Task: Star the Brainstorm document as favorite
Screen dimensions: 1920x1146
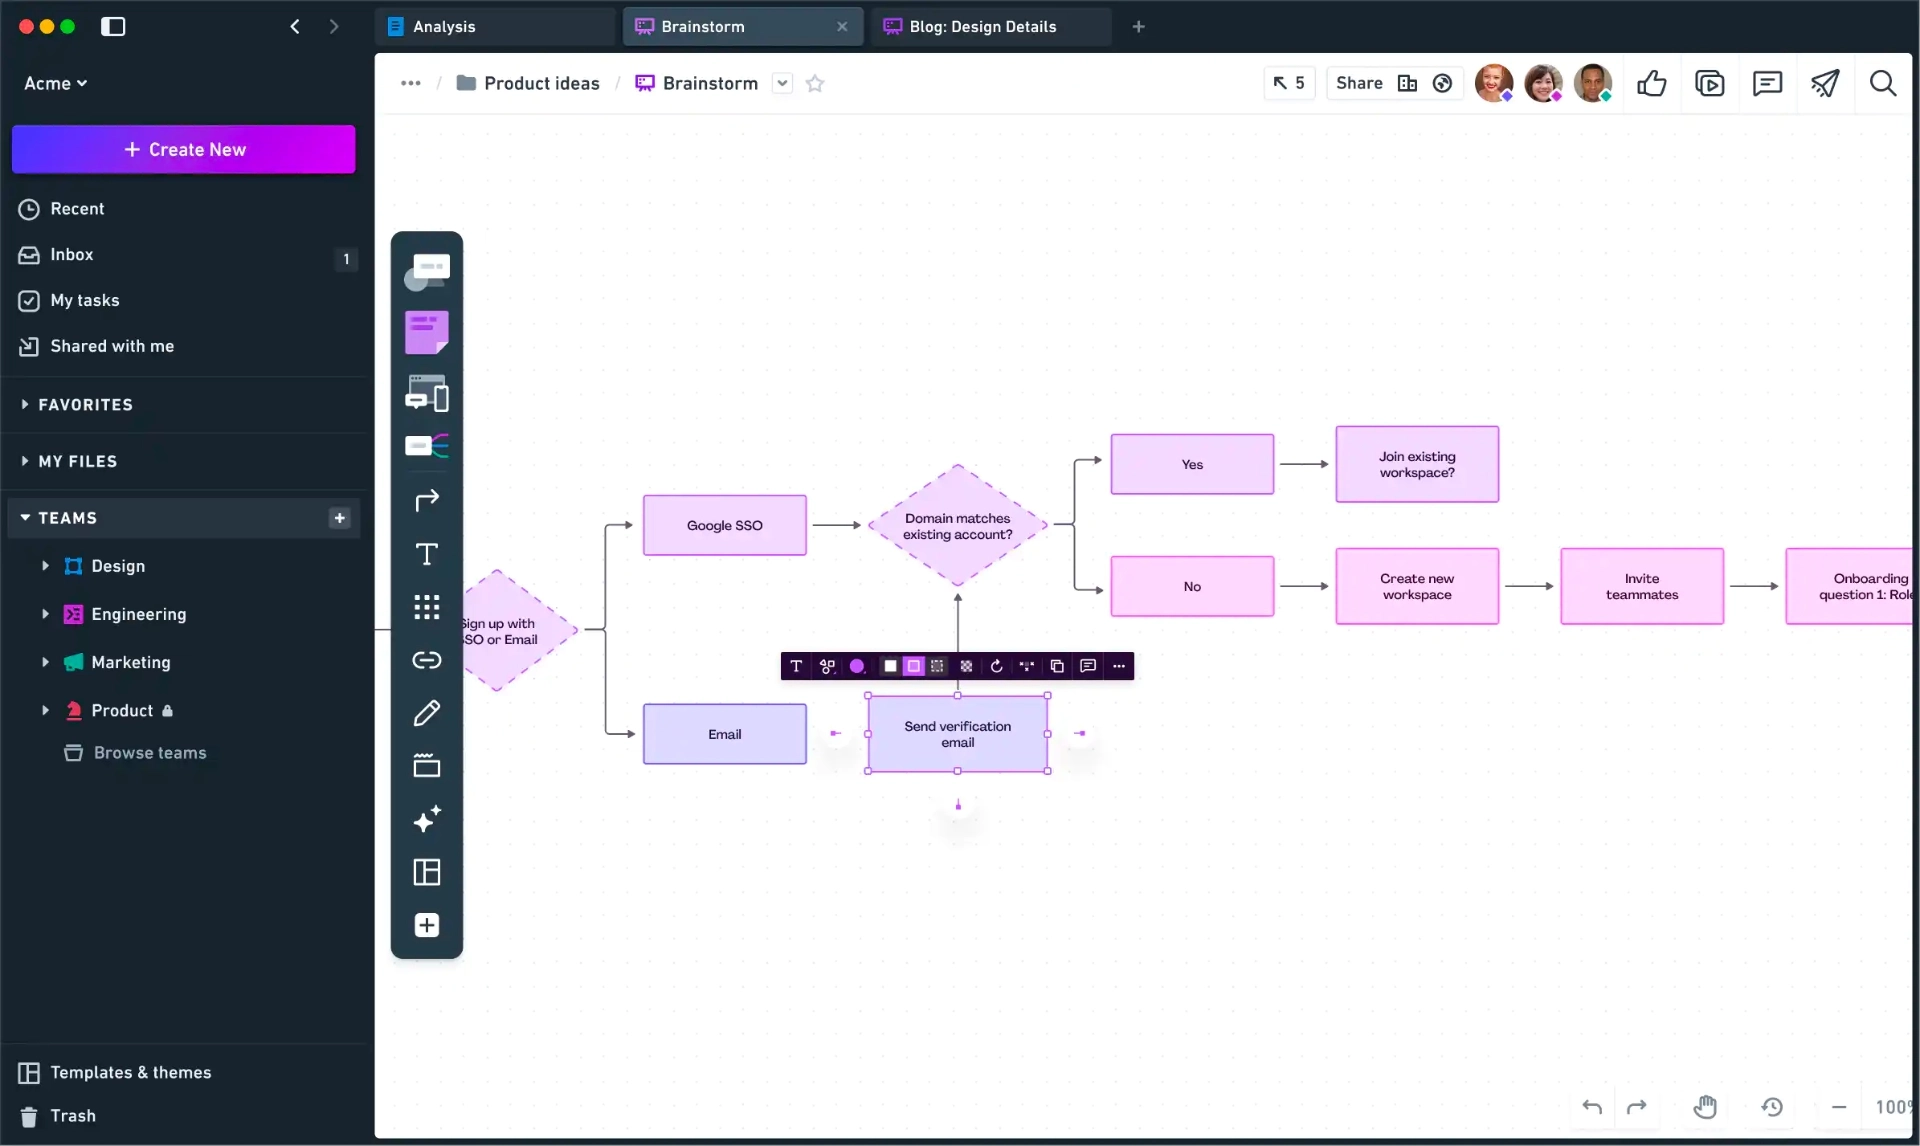Action: tap(815, 83)
